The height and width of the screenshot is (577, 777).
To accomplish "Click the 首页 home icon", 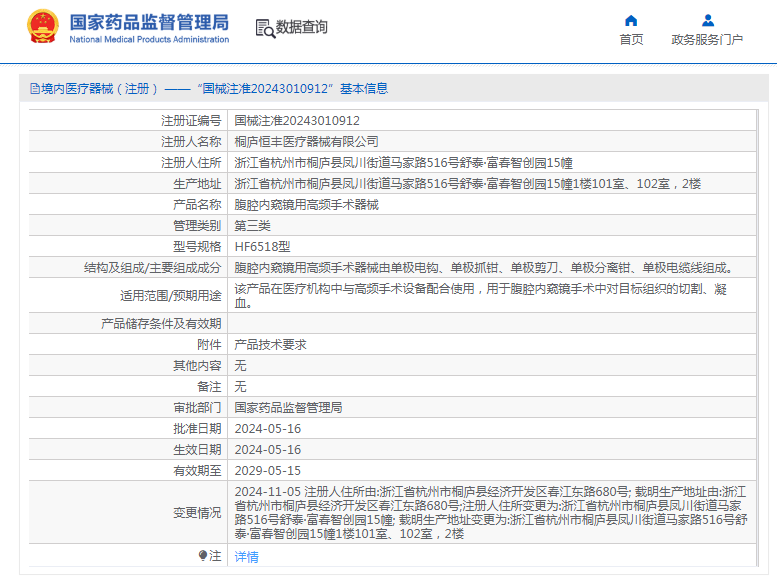I will [x=631, y=21].
